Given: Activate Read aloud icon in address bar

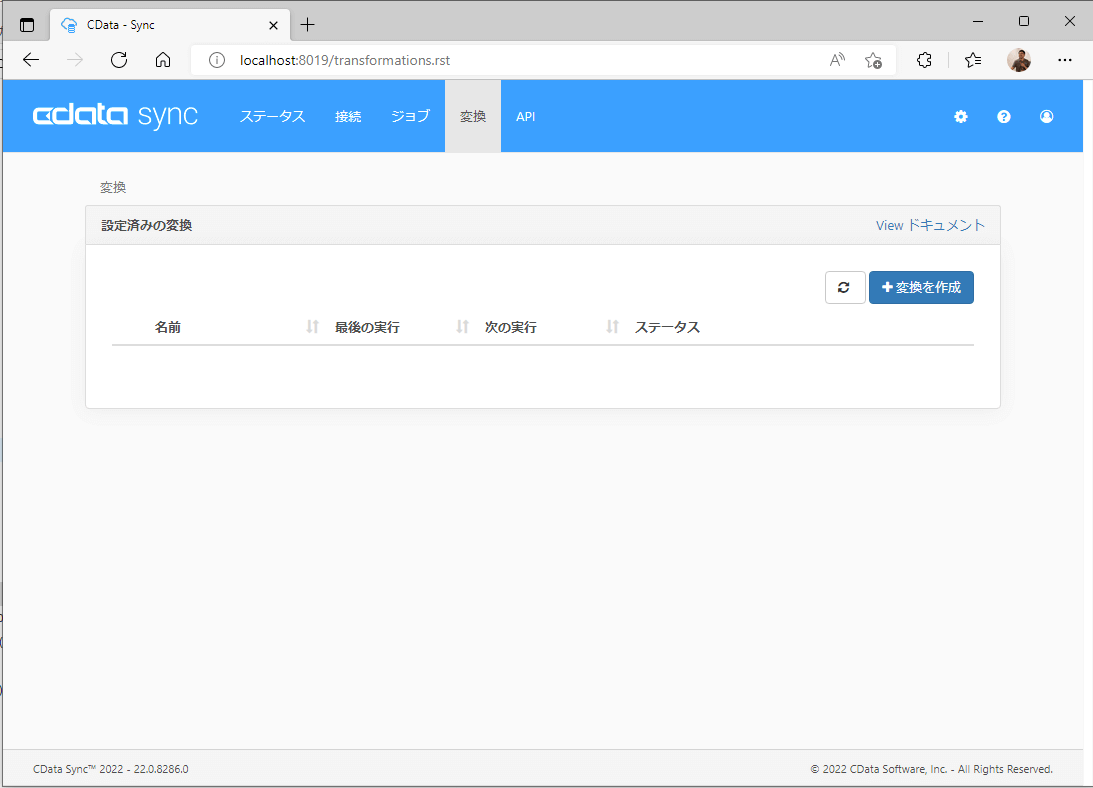Looking at the screenshot, I should click(837, 60).
